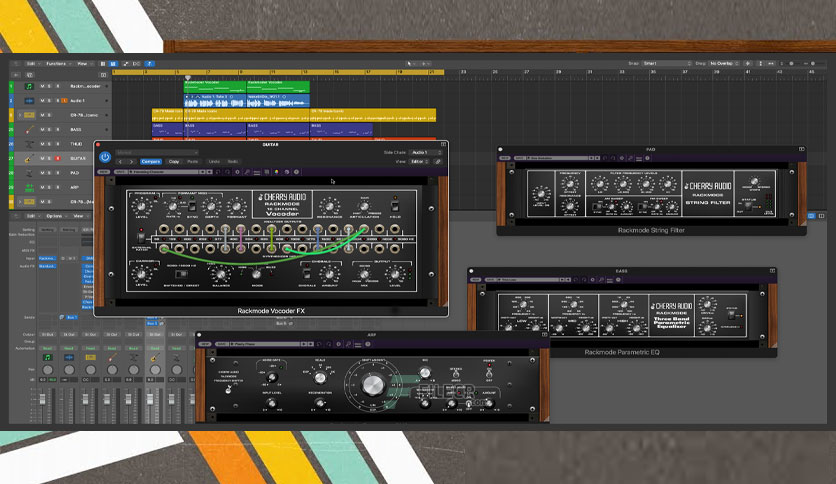Select the Audio 1 Take 3 blue region
This screenshot has width=836, height=484.
click(215, 101)
